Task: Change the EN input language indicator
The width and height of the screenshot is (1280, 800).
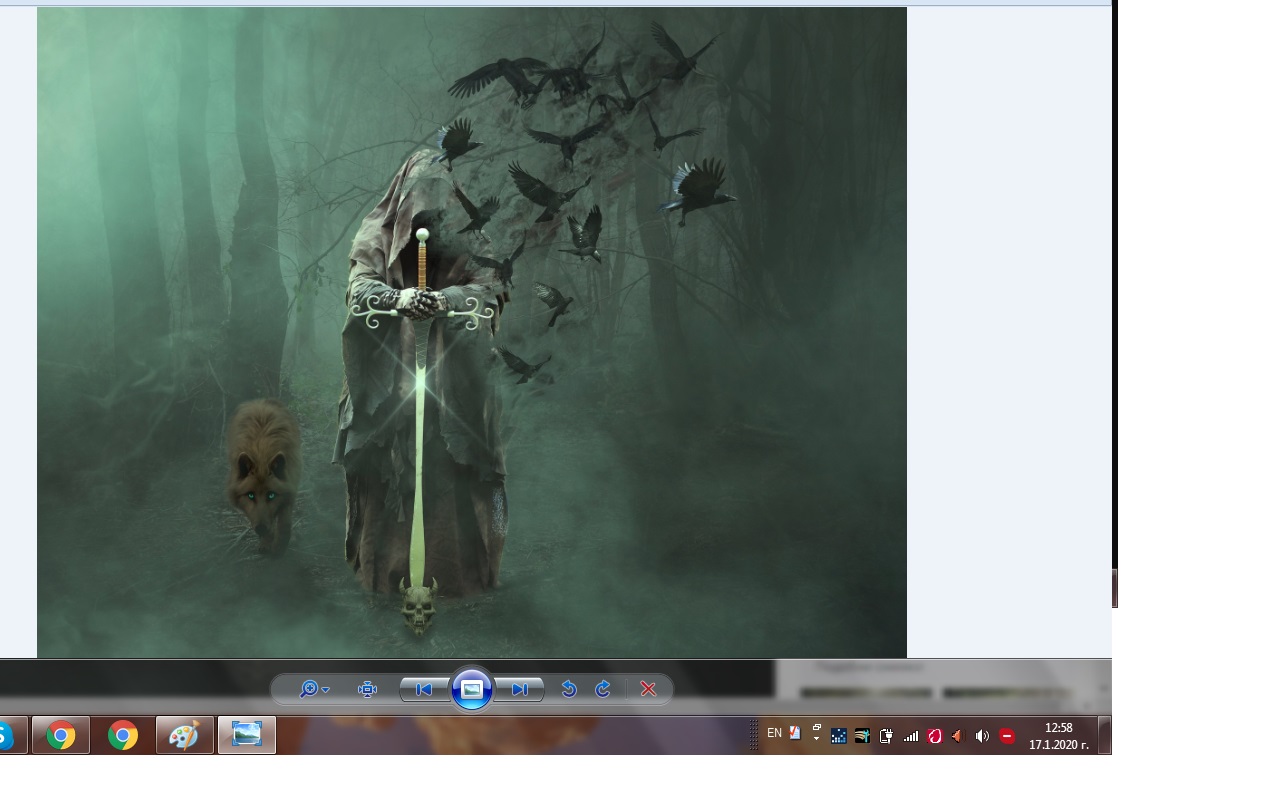Action: click(774, 733)
